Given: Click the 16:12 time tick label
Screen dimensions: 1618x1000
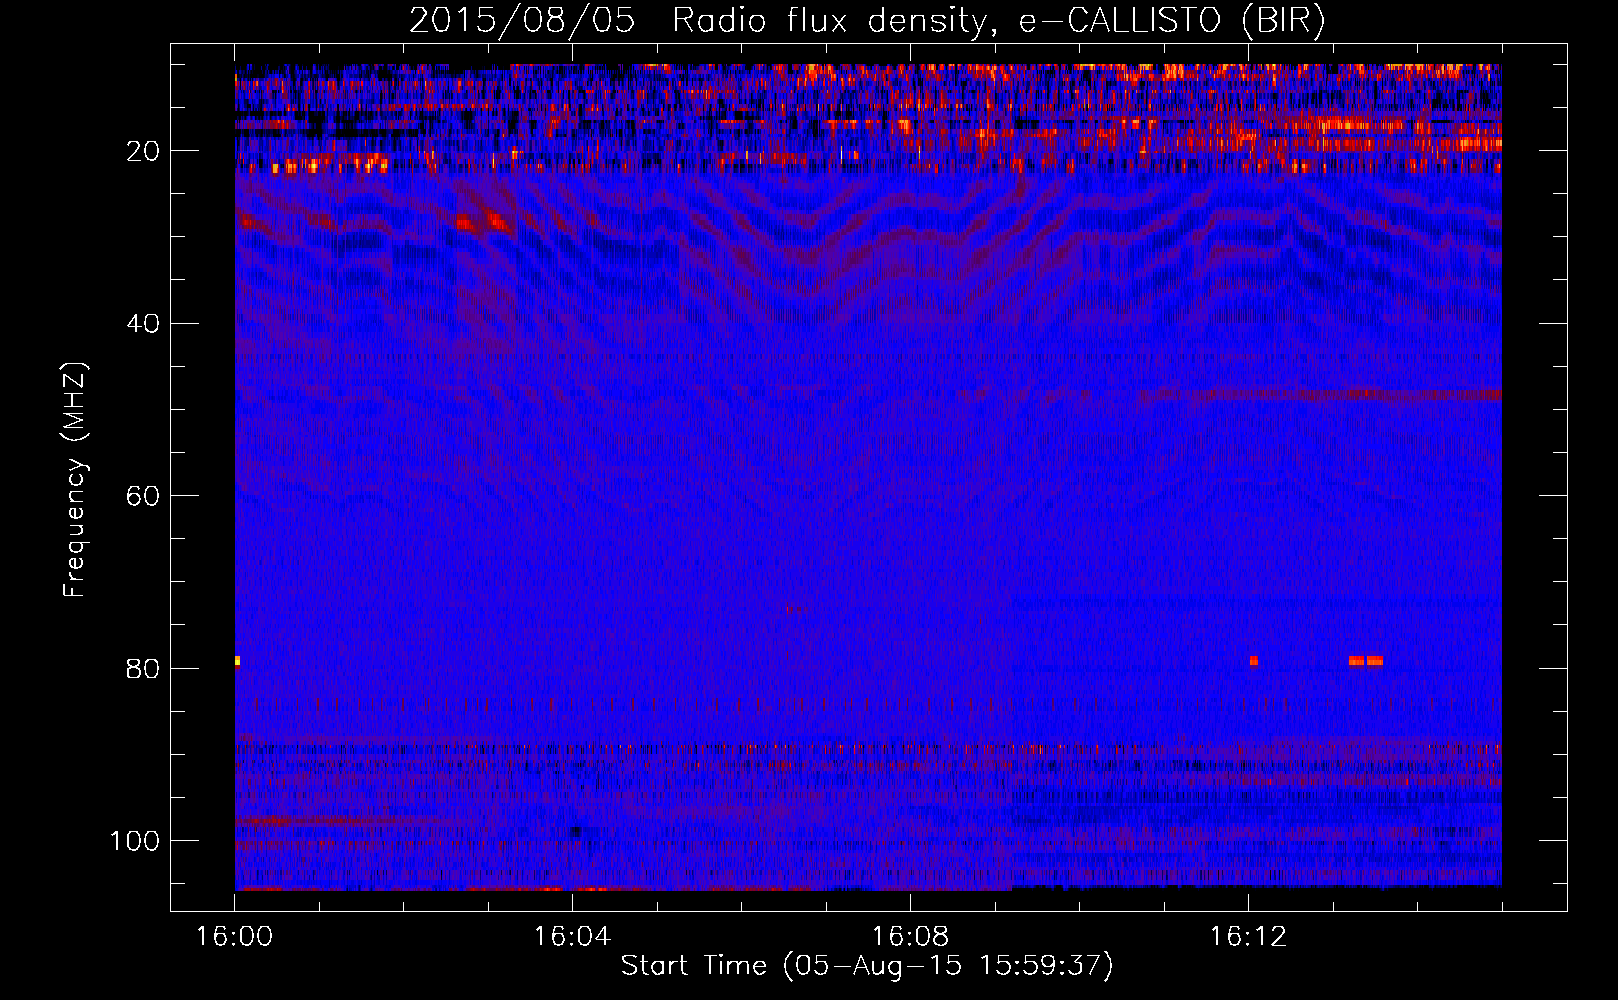Looking at the screenshot, I should [1248, 937].
